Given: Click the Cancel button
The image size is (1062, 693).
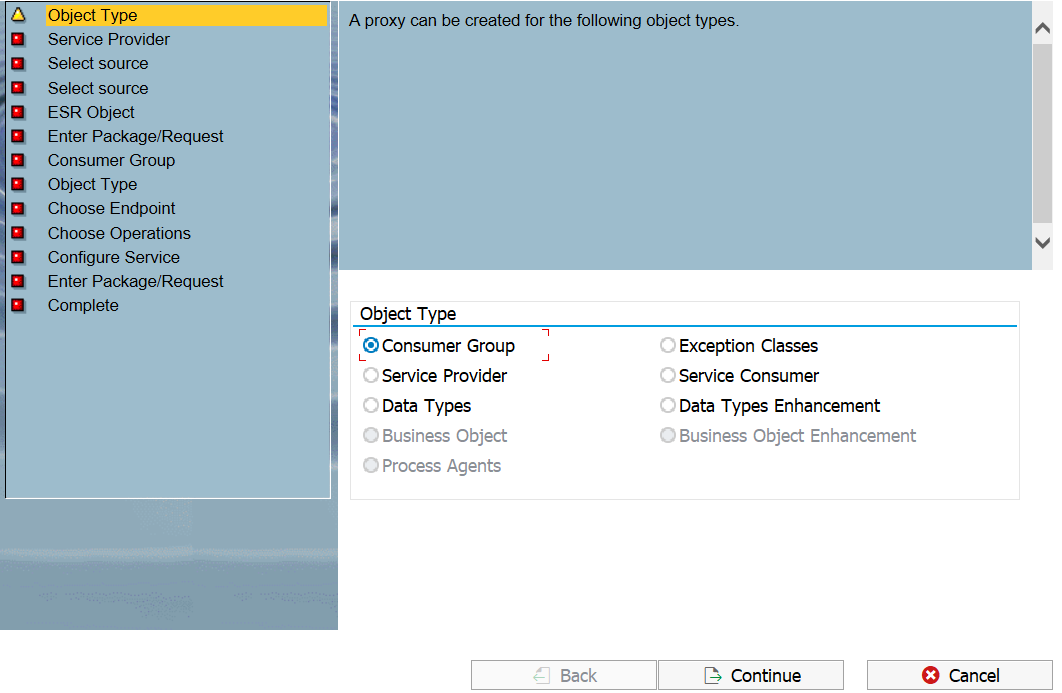Looking at the screenshot, I should [x=960, y=675].
